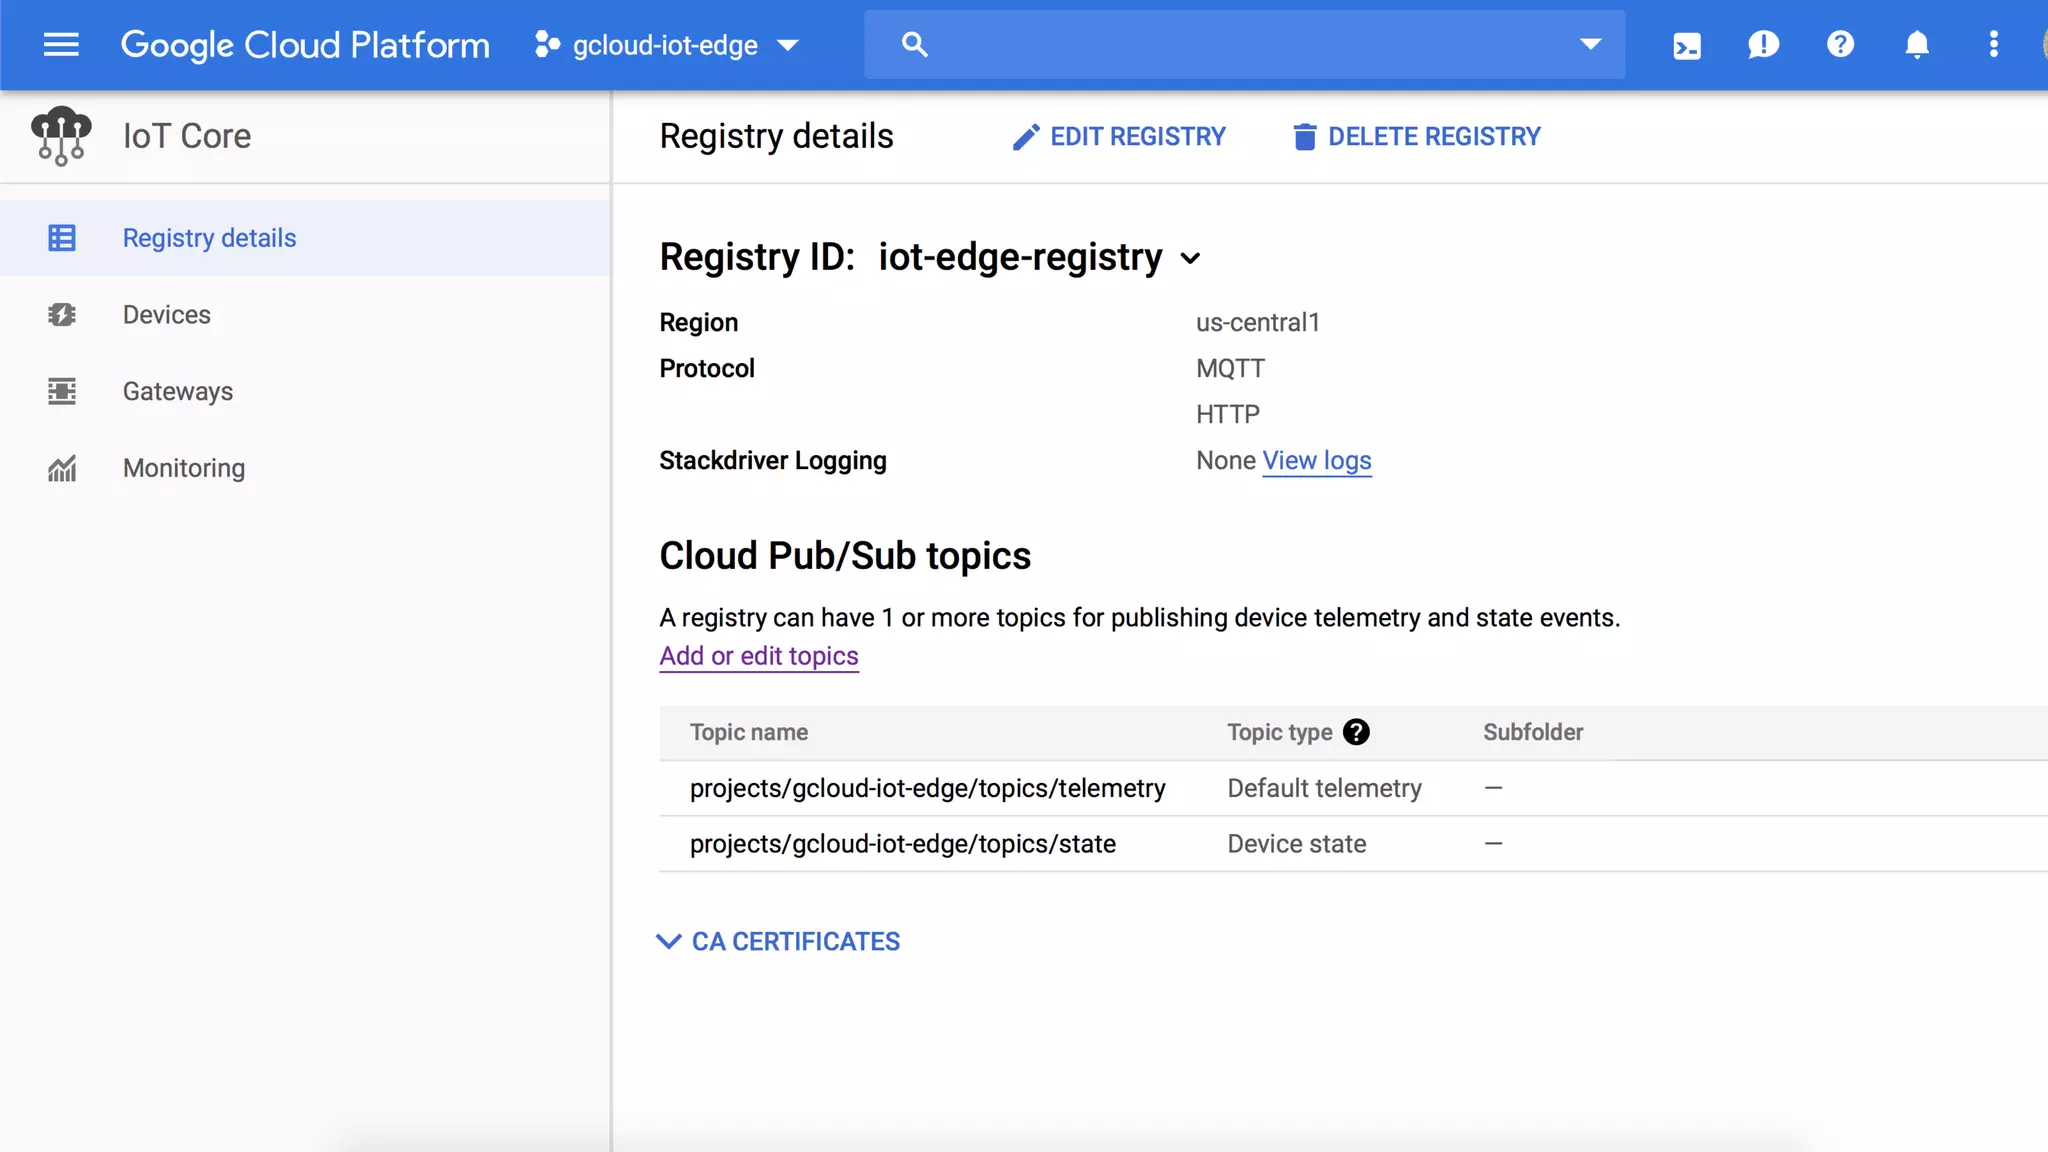Go to Monitoring in the sidebar
Image resolution: width=2048 pixels, height=1152 pixels.
[x=184, y=468]
